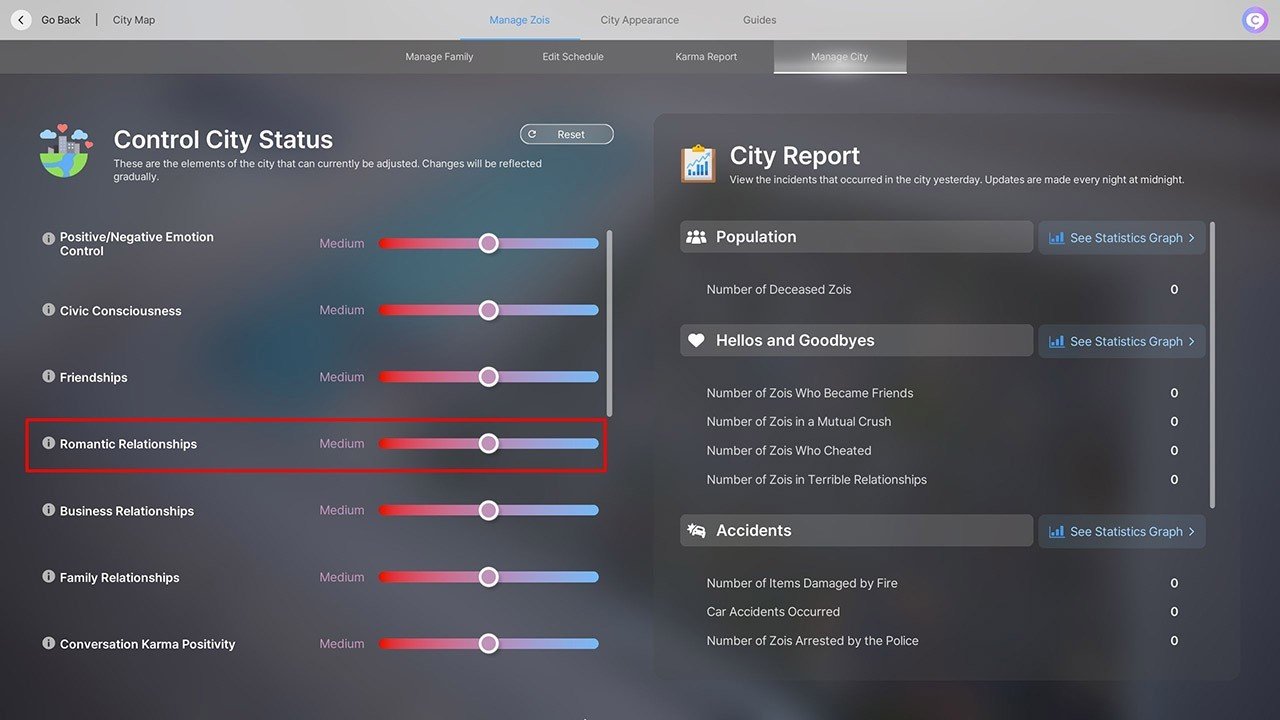Open the profile icon in top-right corner
This screenshot has width=1280, height=720.
coord(1254,20)
